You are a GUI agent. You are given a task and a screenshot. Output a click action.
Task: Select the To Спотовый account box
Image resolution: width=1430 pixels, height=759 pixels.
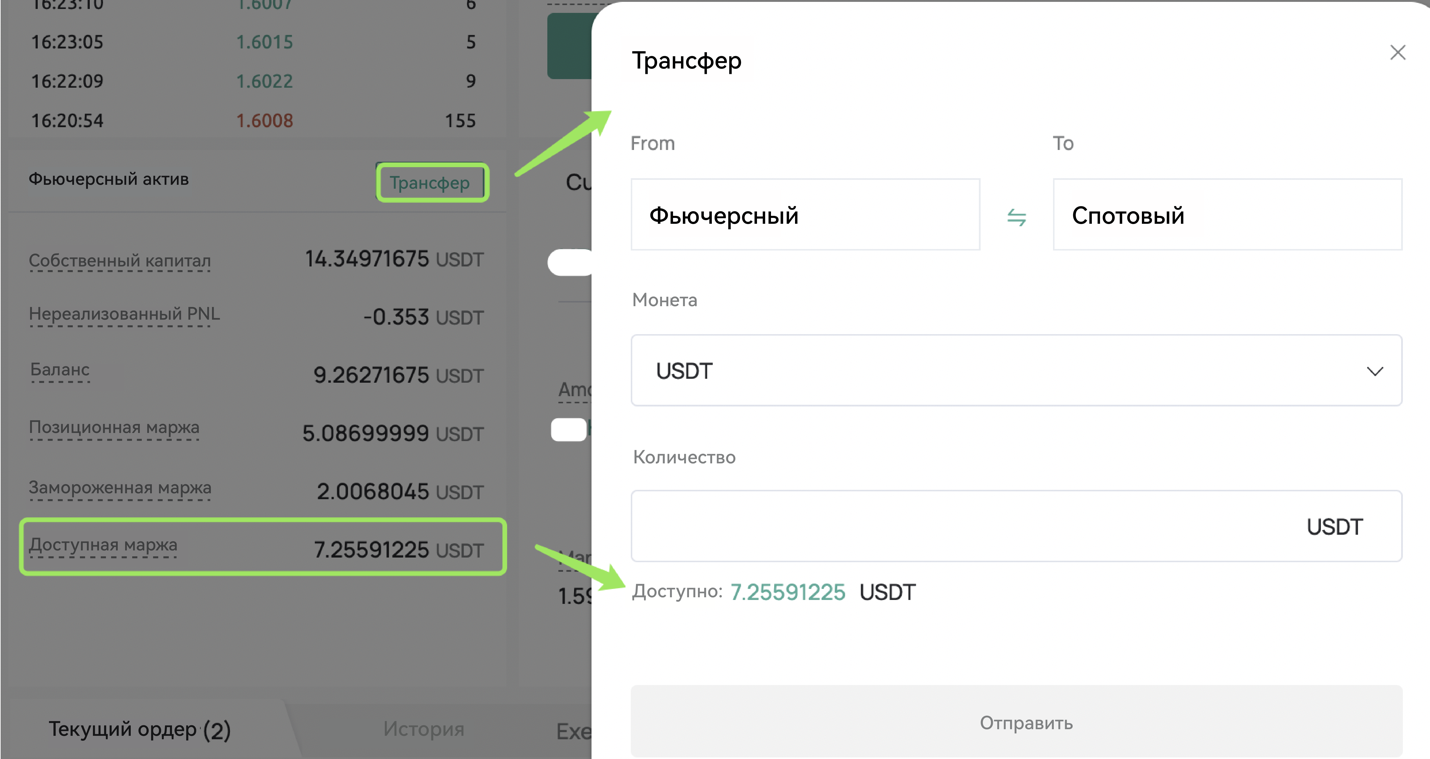pyautogui.click(x=1227, y=215)
